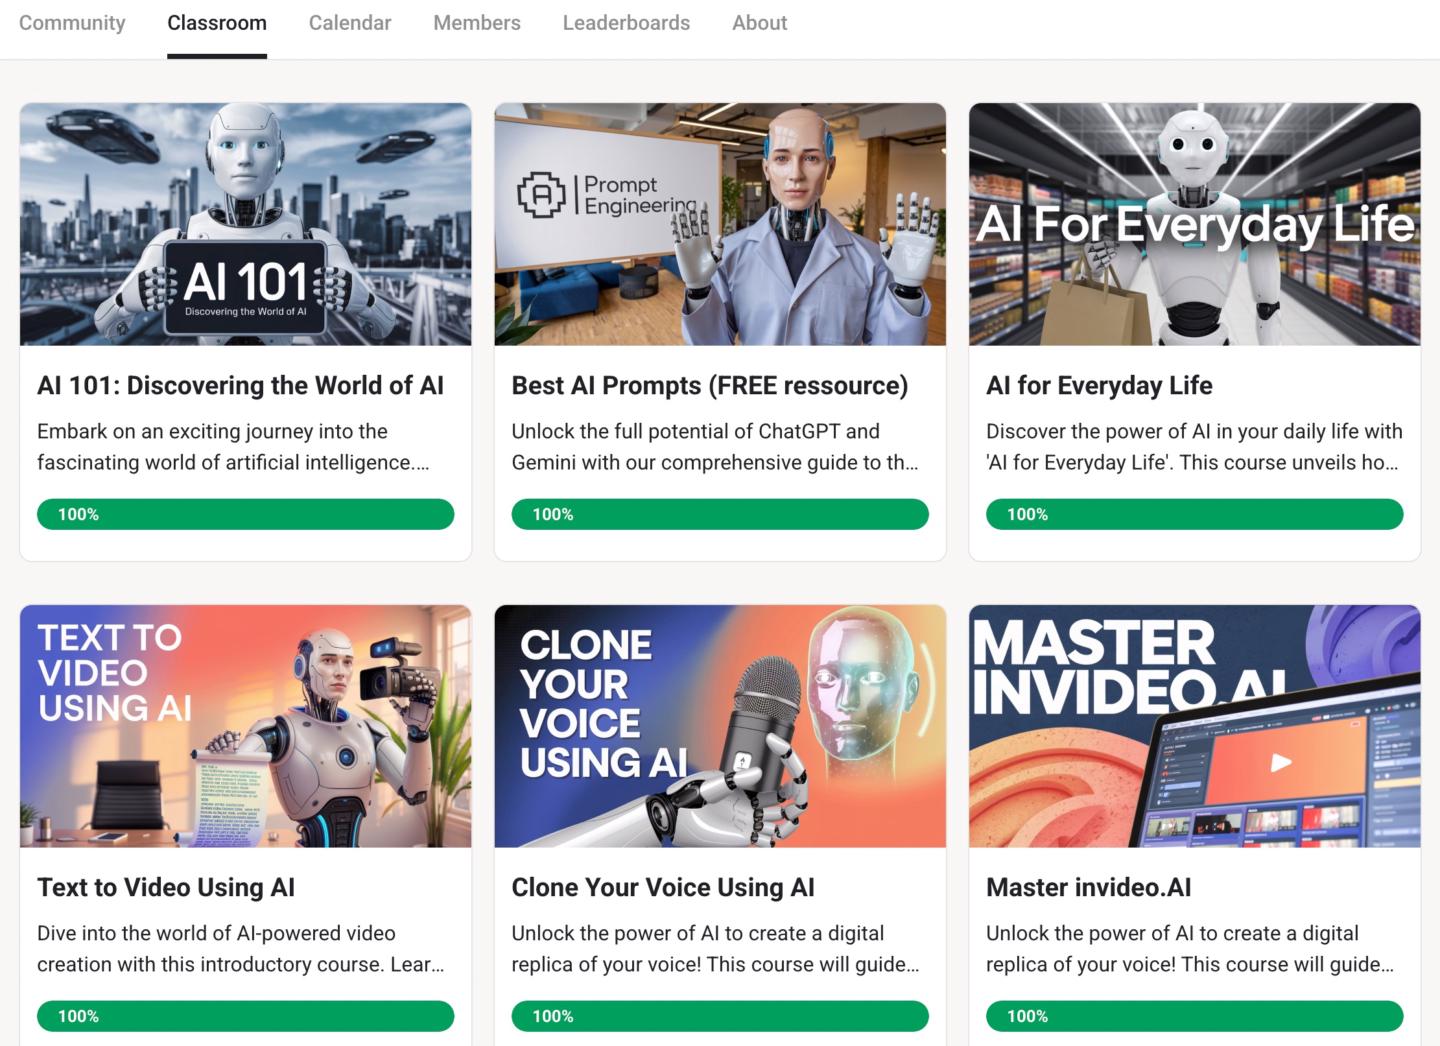
Task: Go to the Members tab
Action: (x=477, y=23)
